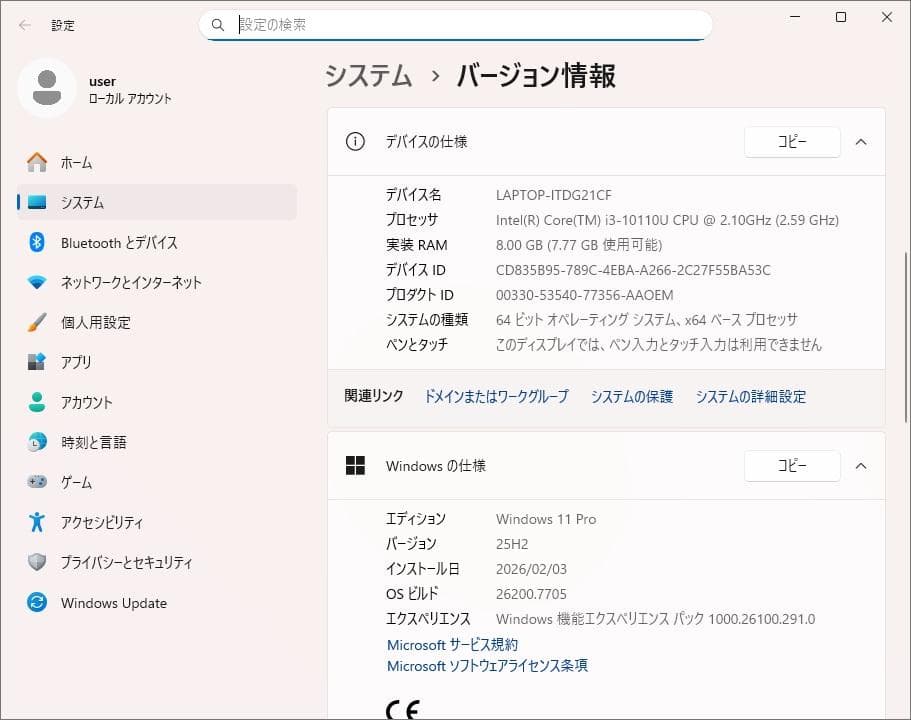This screenshot has height=720, width=911.
Task: Collapse the デバイスの仕様 section
Action: [x=861, y=142]
